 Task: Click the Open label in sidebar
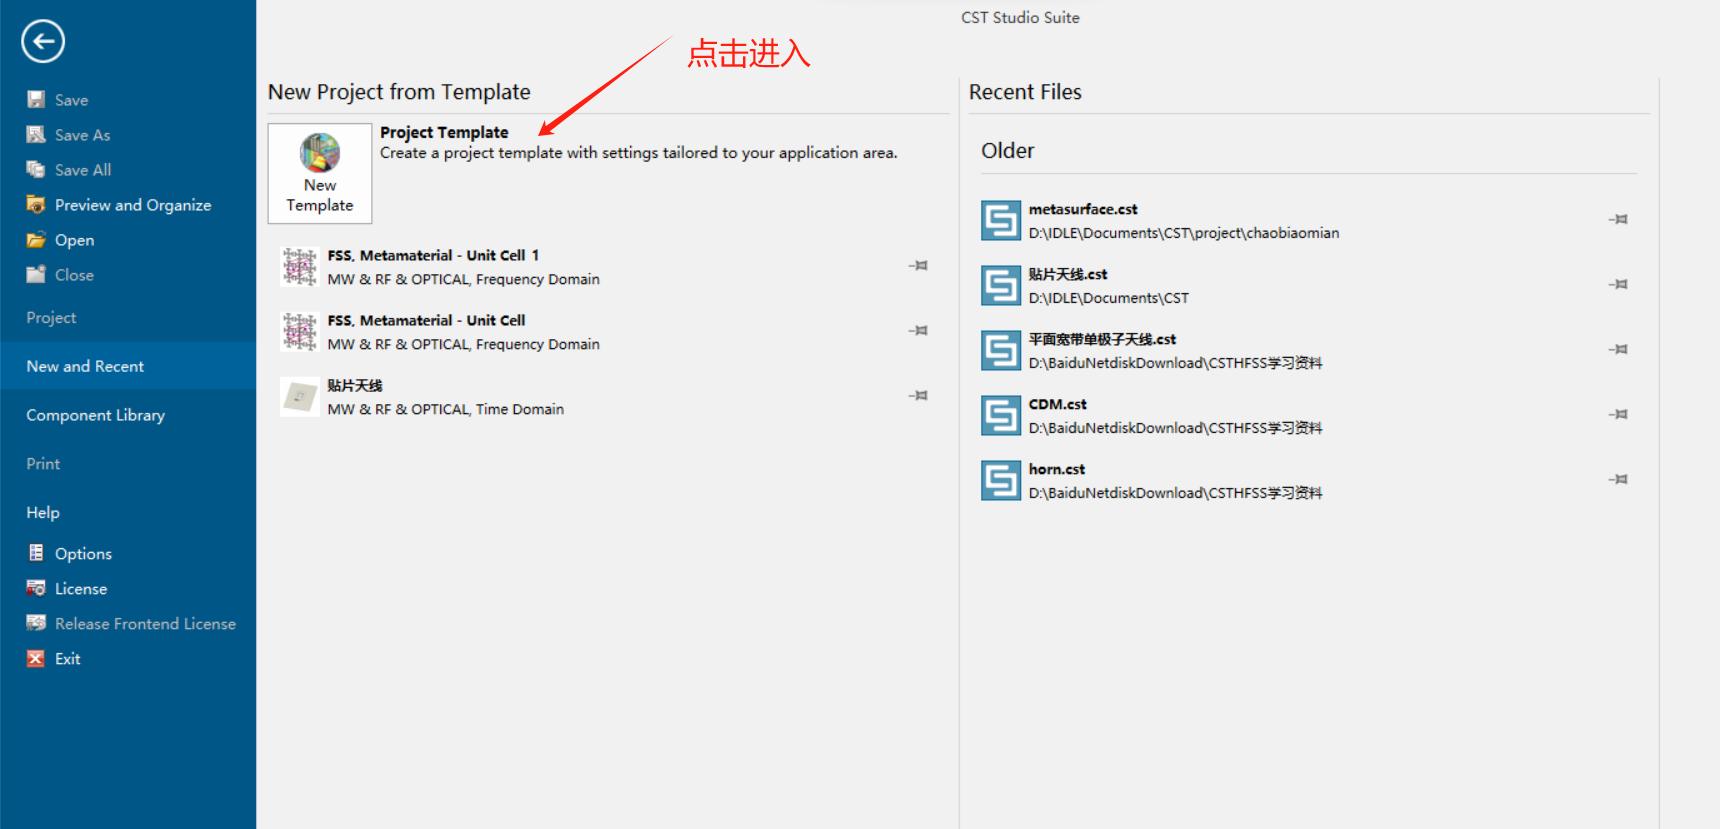pos(75,240)
